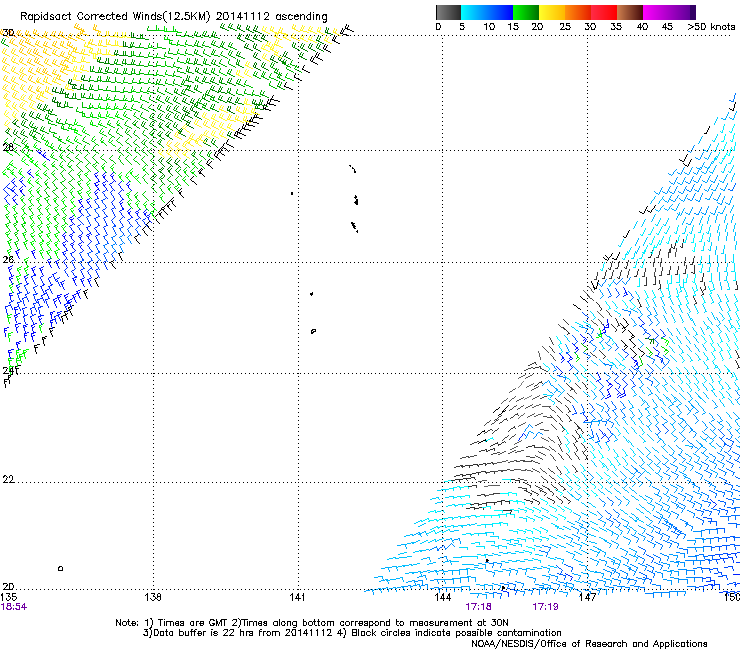The height and width of the screenshot is (650, 740).
Task: Click latitude label '20' on left axis
Action: click(x=8, y=587)
